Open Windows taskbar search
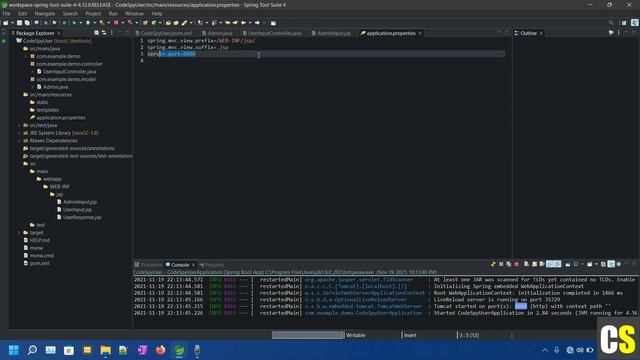Viewport: 640px width, 360px height. (x=32, y=350)
